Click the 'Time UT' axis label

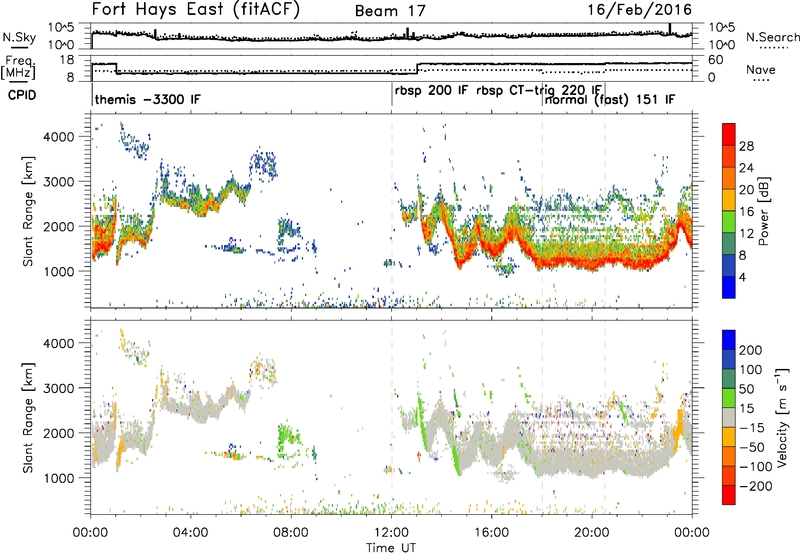pyautogui.click(x=391, y=548)
